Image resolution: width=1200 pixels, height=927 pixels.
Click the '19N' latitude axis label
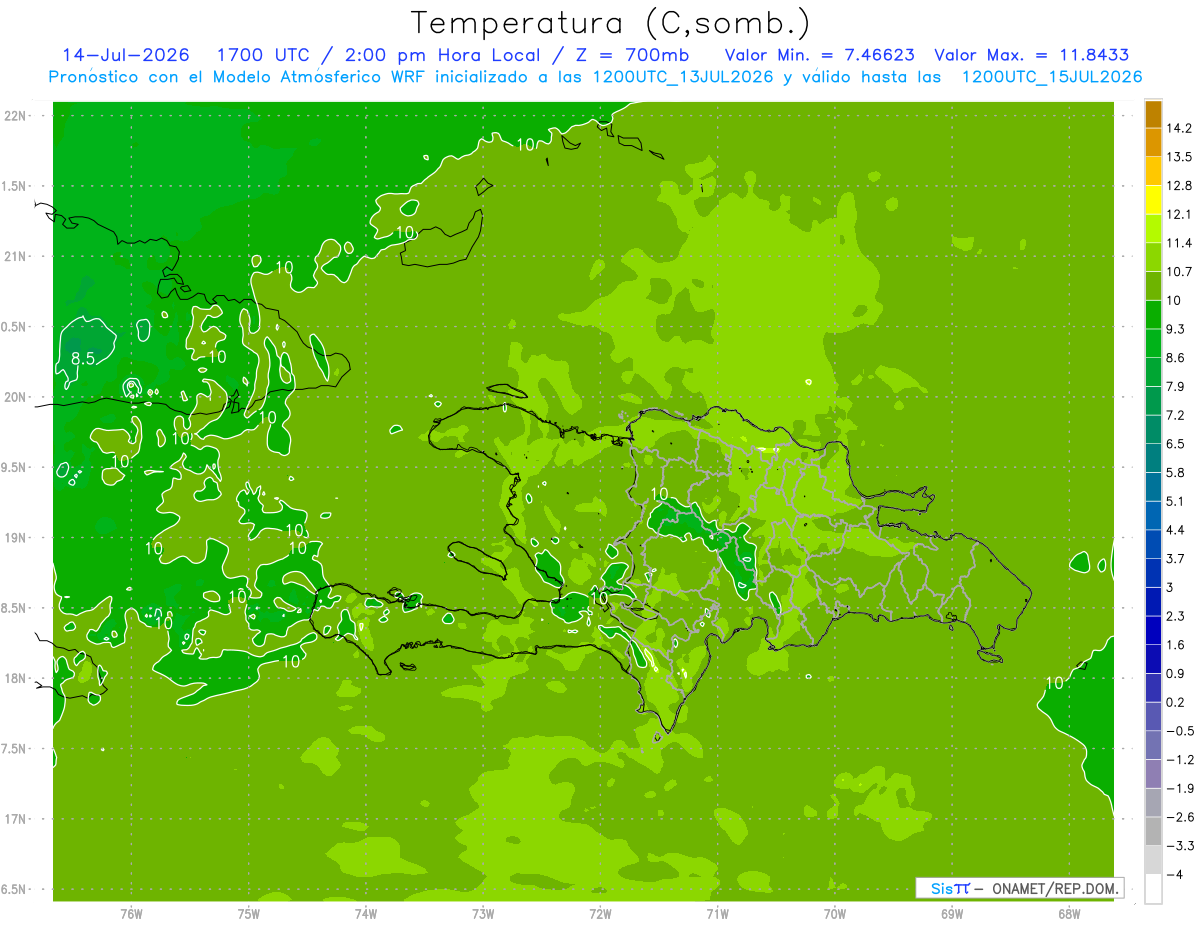(x=17, y=537)
